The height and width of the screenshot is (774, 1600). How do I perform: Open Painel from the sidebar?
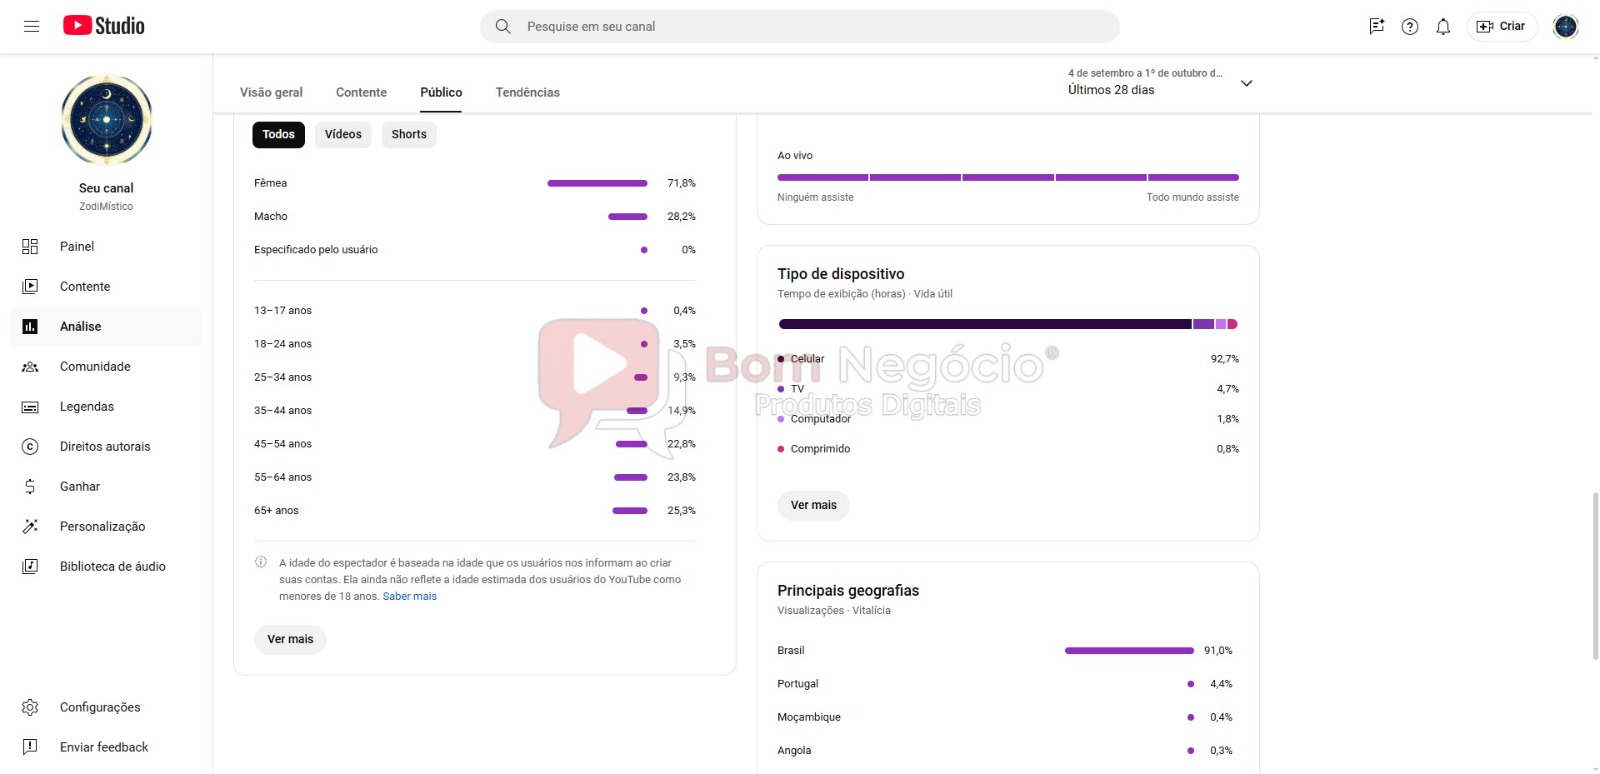(x=77, y=247)
